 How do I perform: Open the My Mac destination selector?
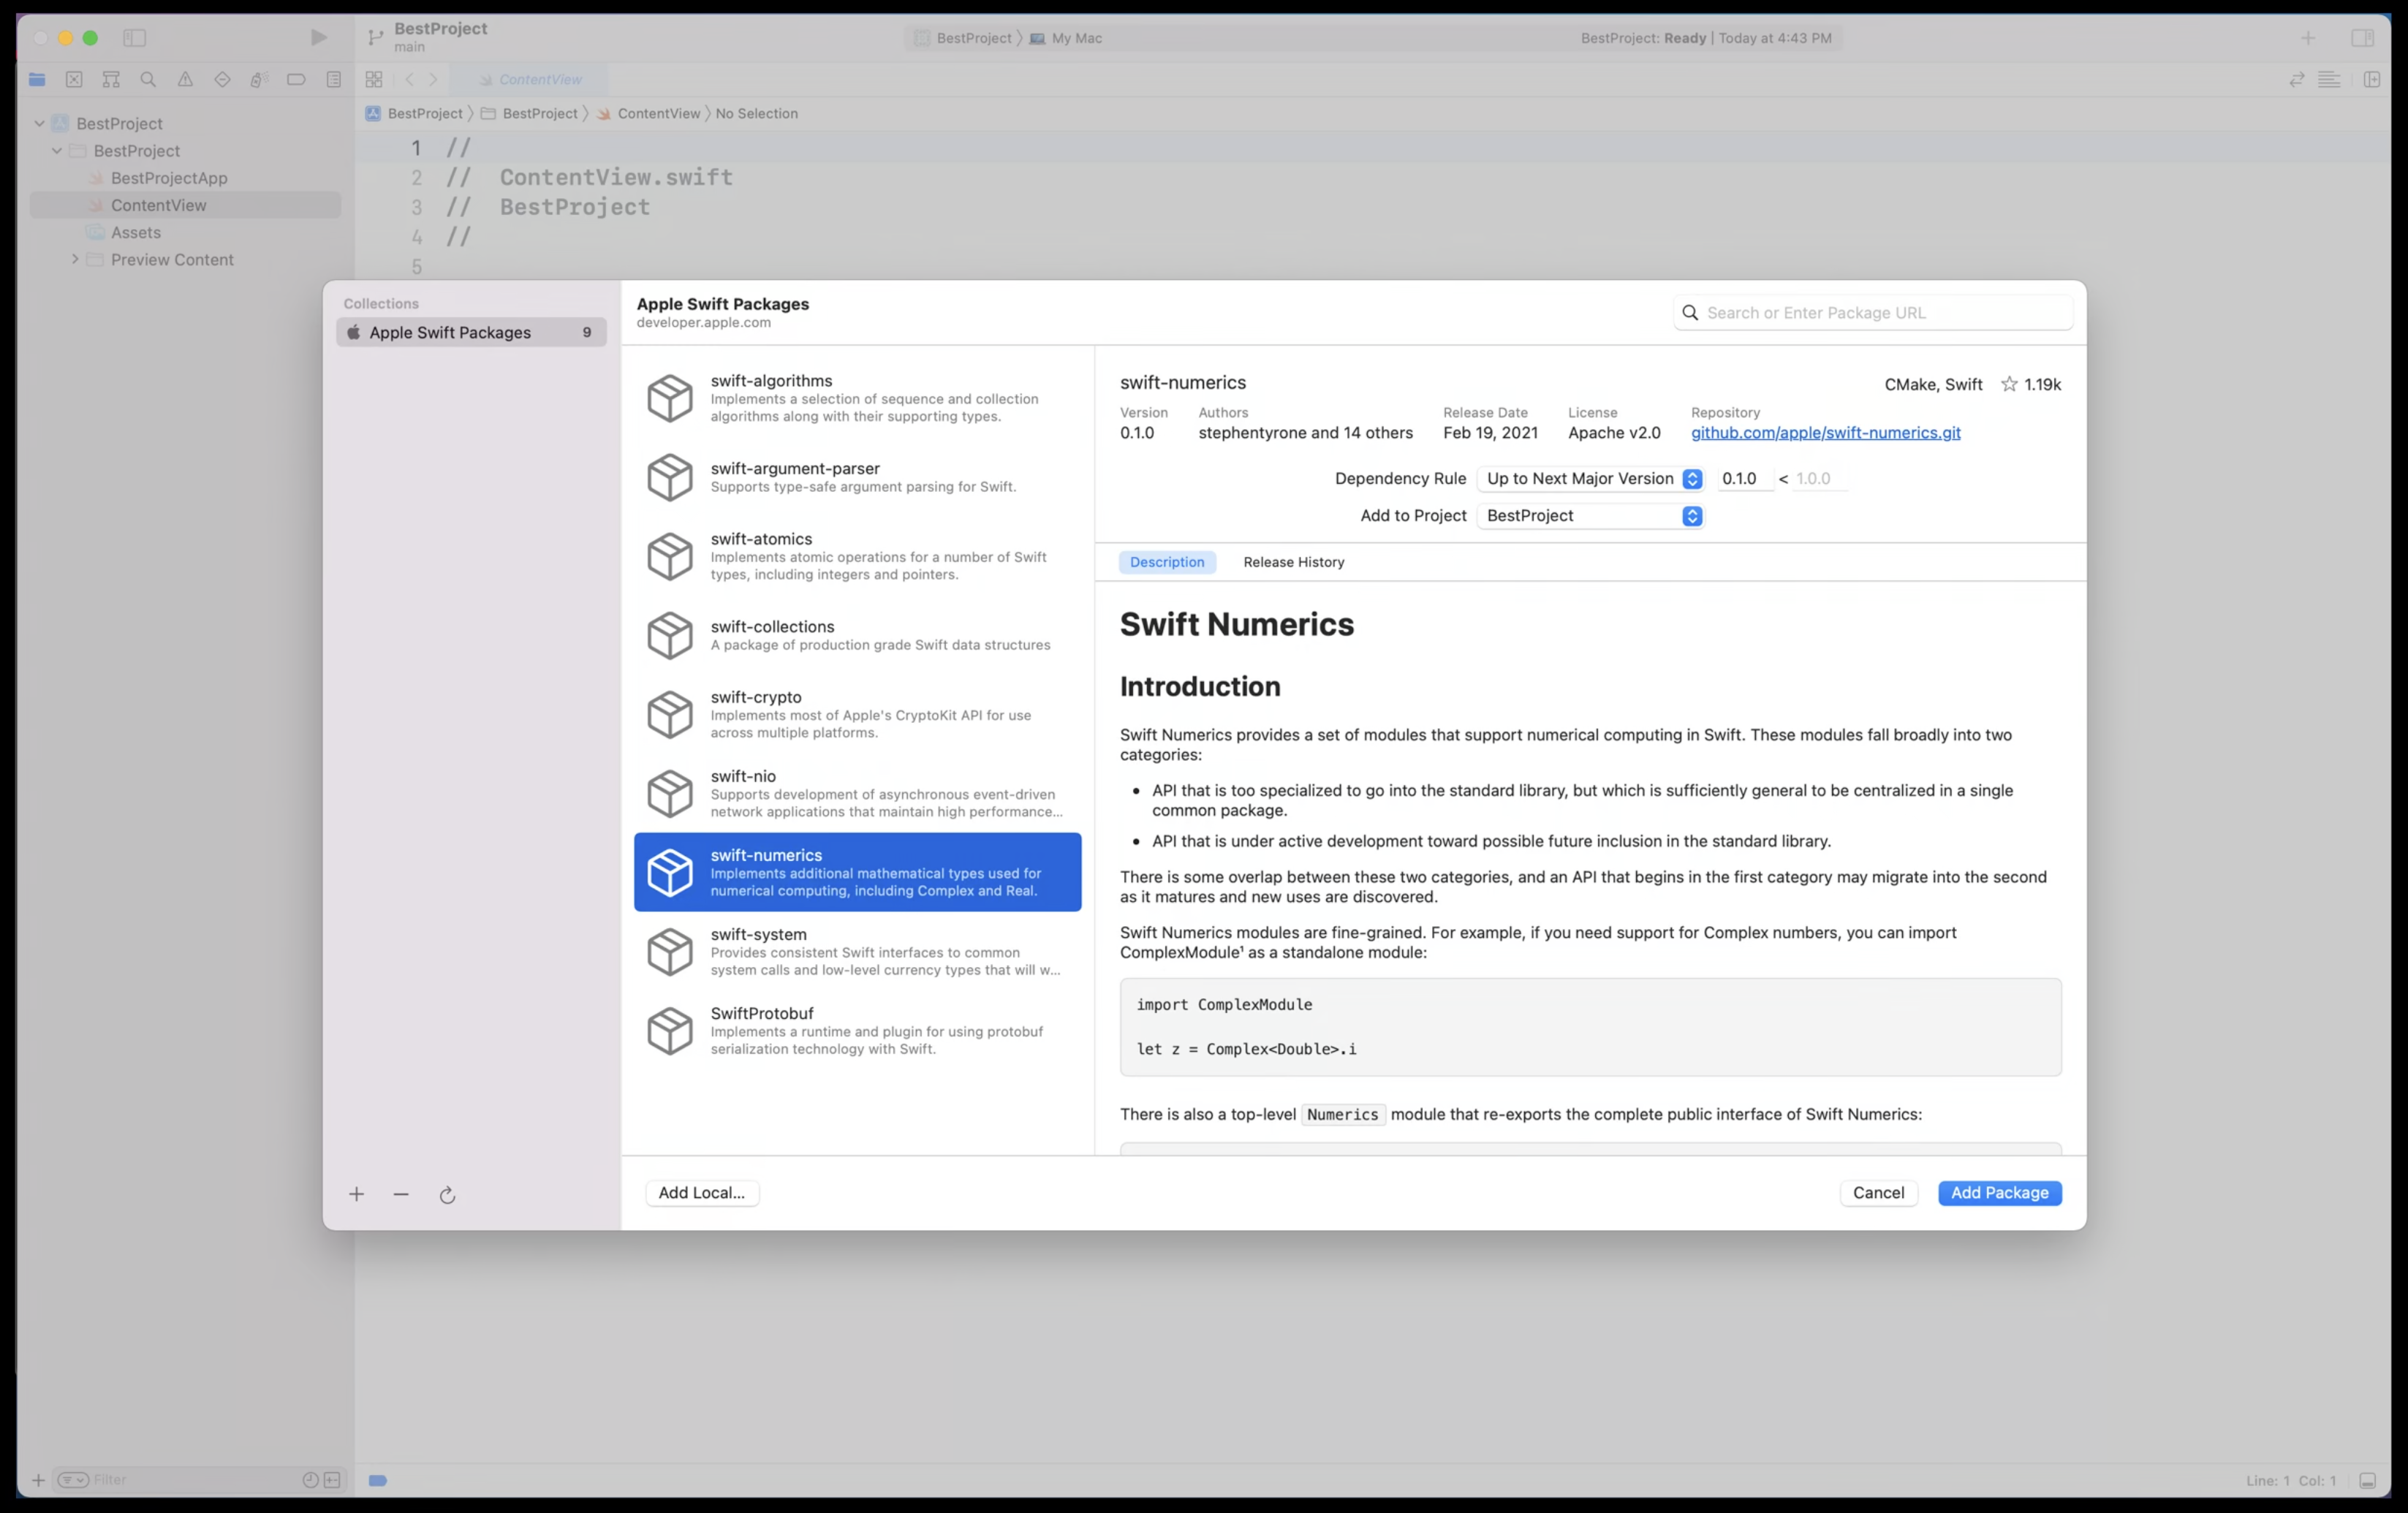point(1066,38)
